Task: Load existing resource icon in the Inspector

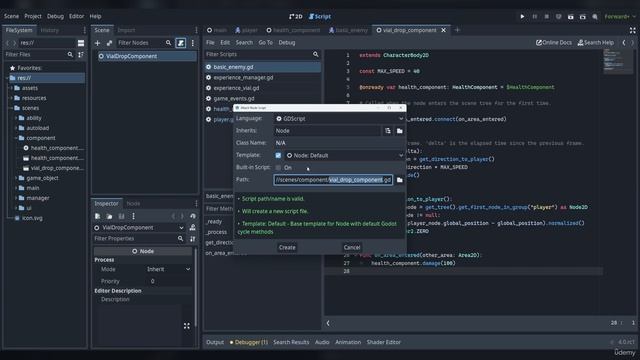Action: pyautogui.click(x=109, y=216)
